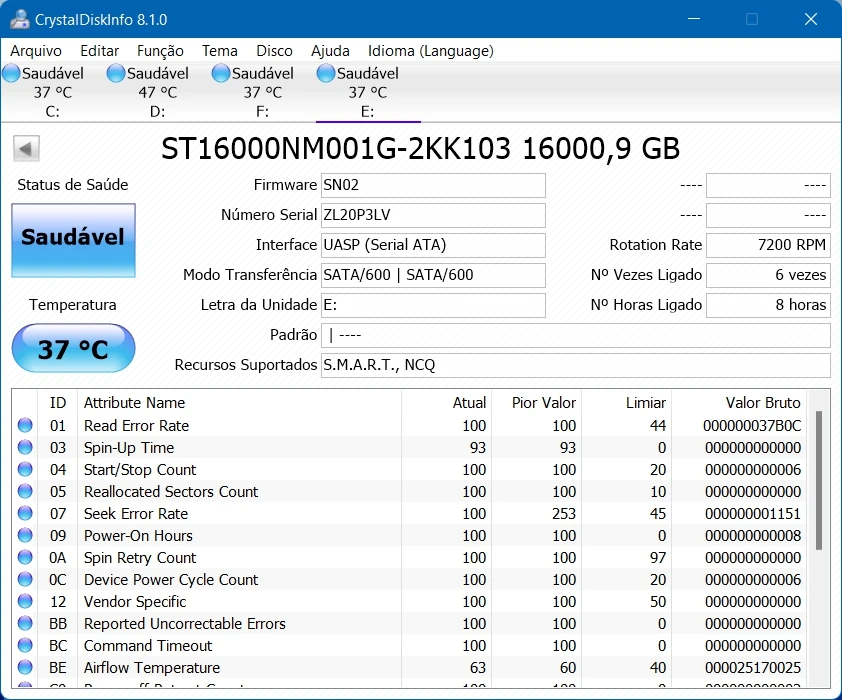The width and height of the screenshot is (842, 700).
Task: Open the Idioma (Language) menu
Action: 430,51
